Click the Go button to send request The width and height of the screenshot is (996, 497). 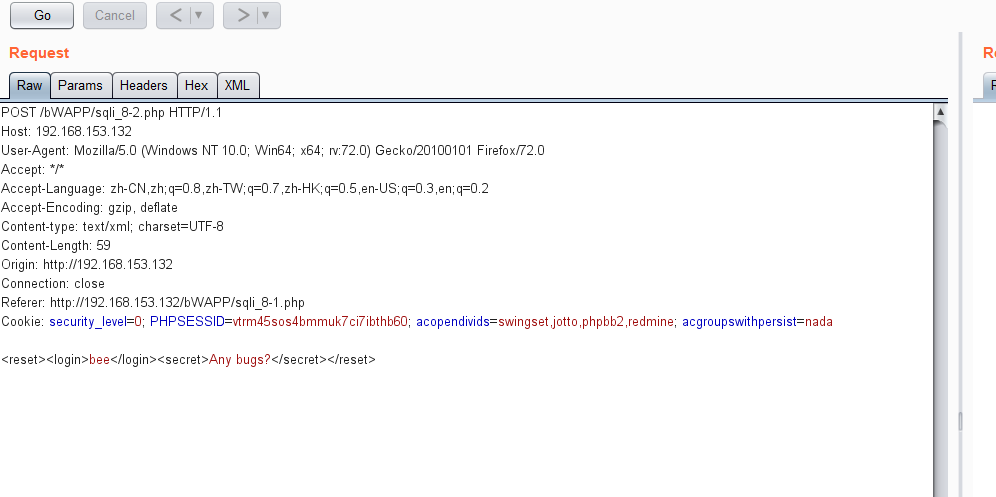coord(42,15)
